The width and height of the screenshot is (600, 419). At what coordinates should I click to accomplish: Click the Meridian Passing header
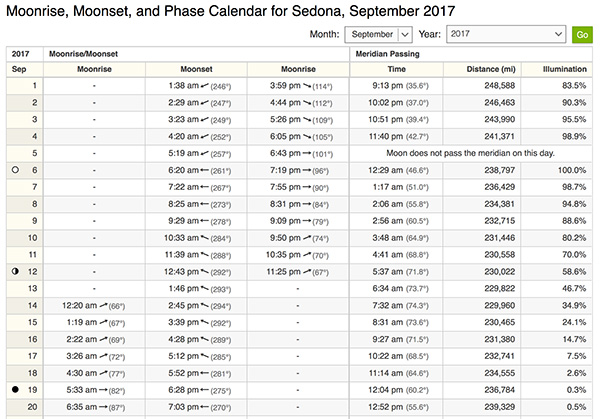tap(387, 54)
